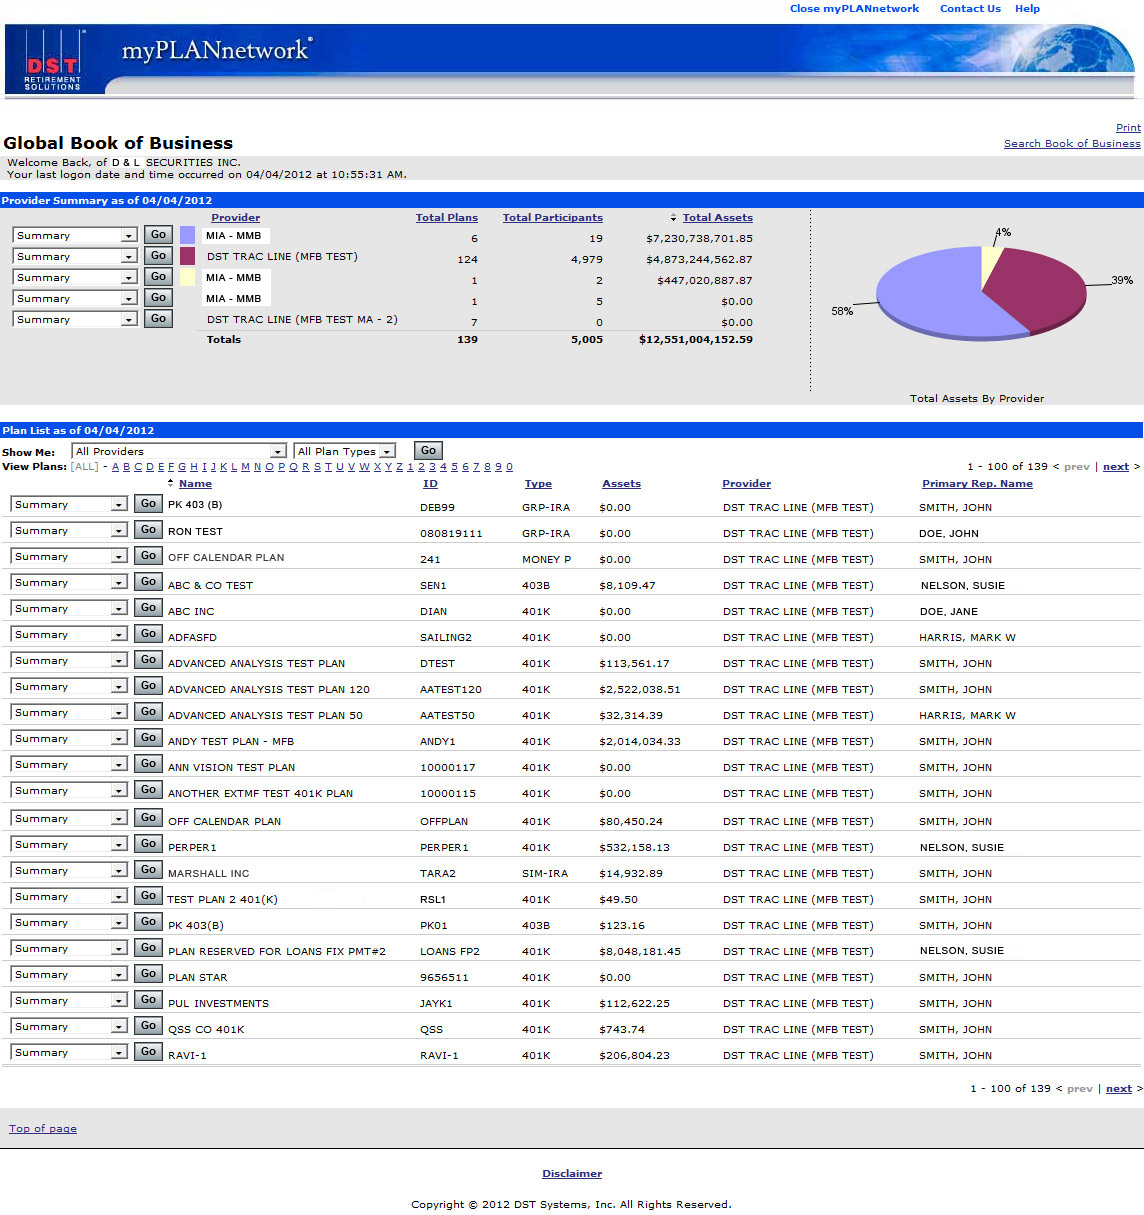This screenshot has width=1144, height=1215.
Task: Click the pale yellow MIA - MMB swatch
Action: (187, 277)
